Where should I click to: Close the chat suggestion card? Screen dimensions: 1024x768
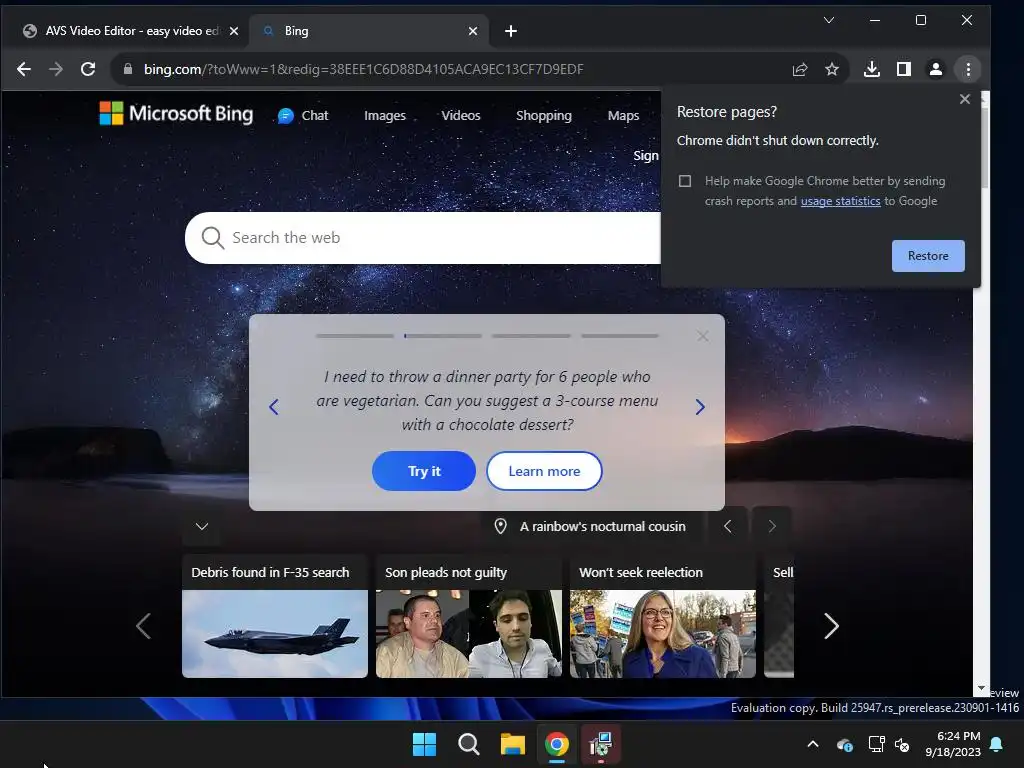(x=703, y=336)
